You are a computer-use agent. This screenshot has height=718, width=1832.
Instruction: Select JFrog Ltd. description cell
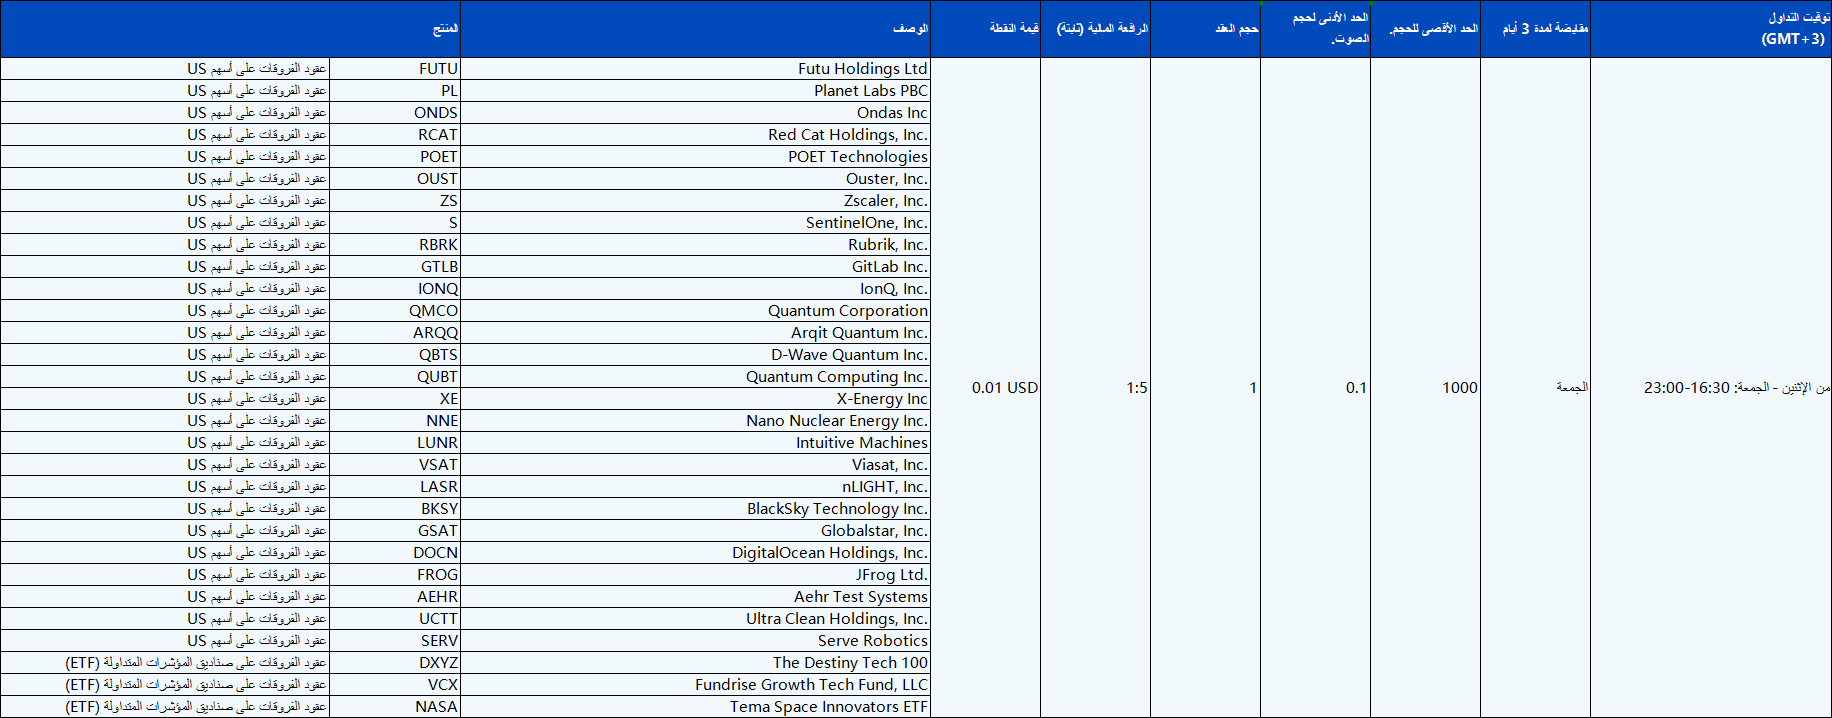point(696,575)
